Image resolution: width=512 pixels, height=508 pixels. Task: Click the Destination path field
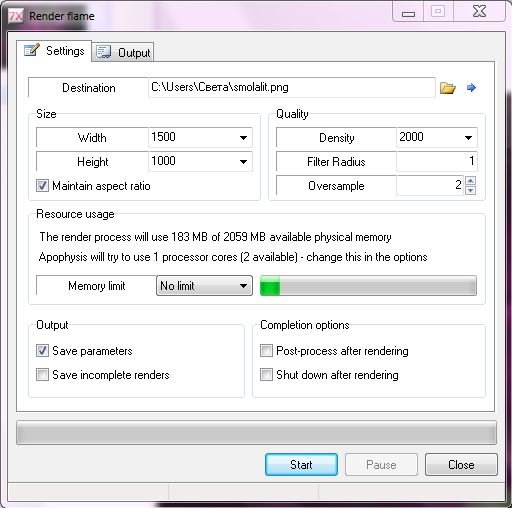tap(292, 88)
